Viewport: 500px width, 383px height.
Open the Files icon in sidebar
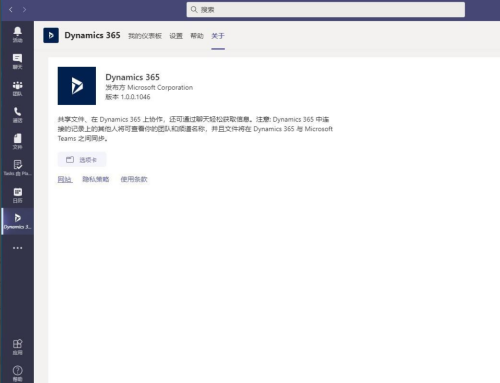pyautogui.click(x=17, y=142)
